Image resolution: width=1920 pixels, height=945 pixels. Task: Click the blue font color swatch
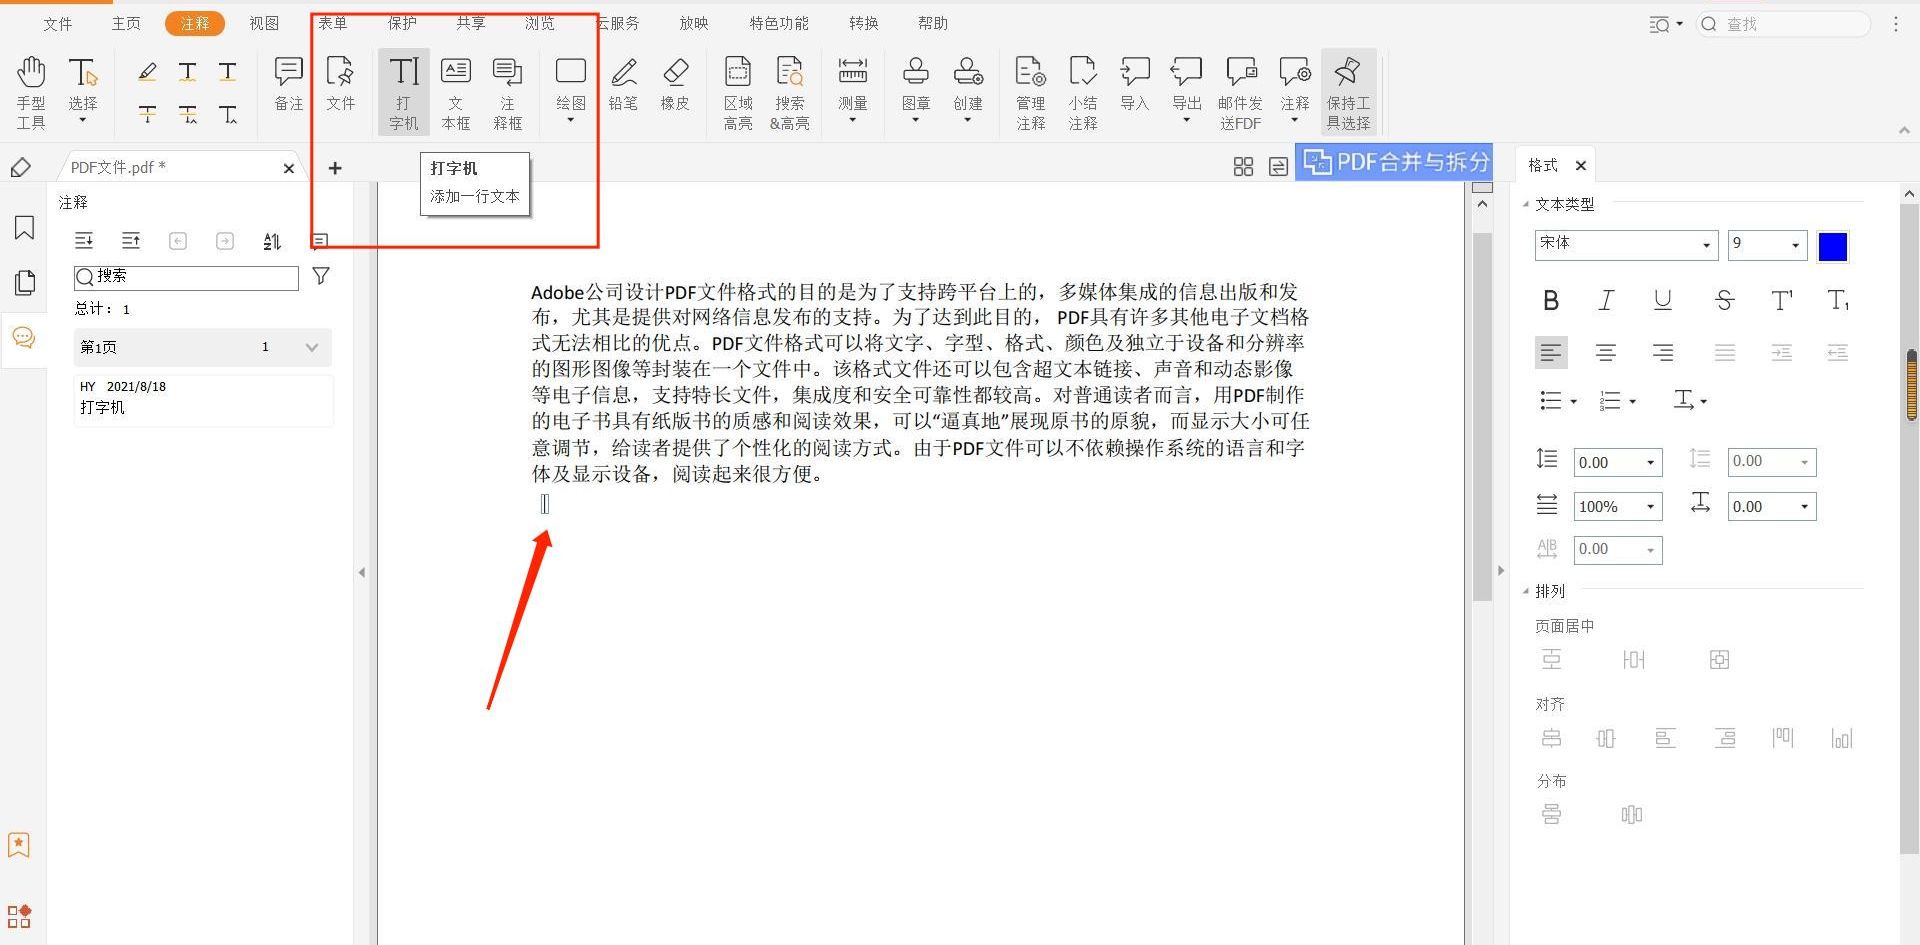(x=1833, y=246)
